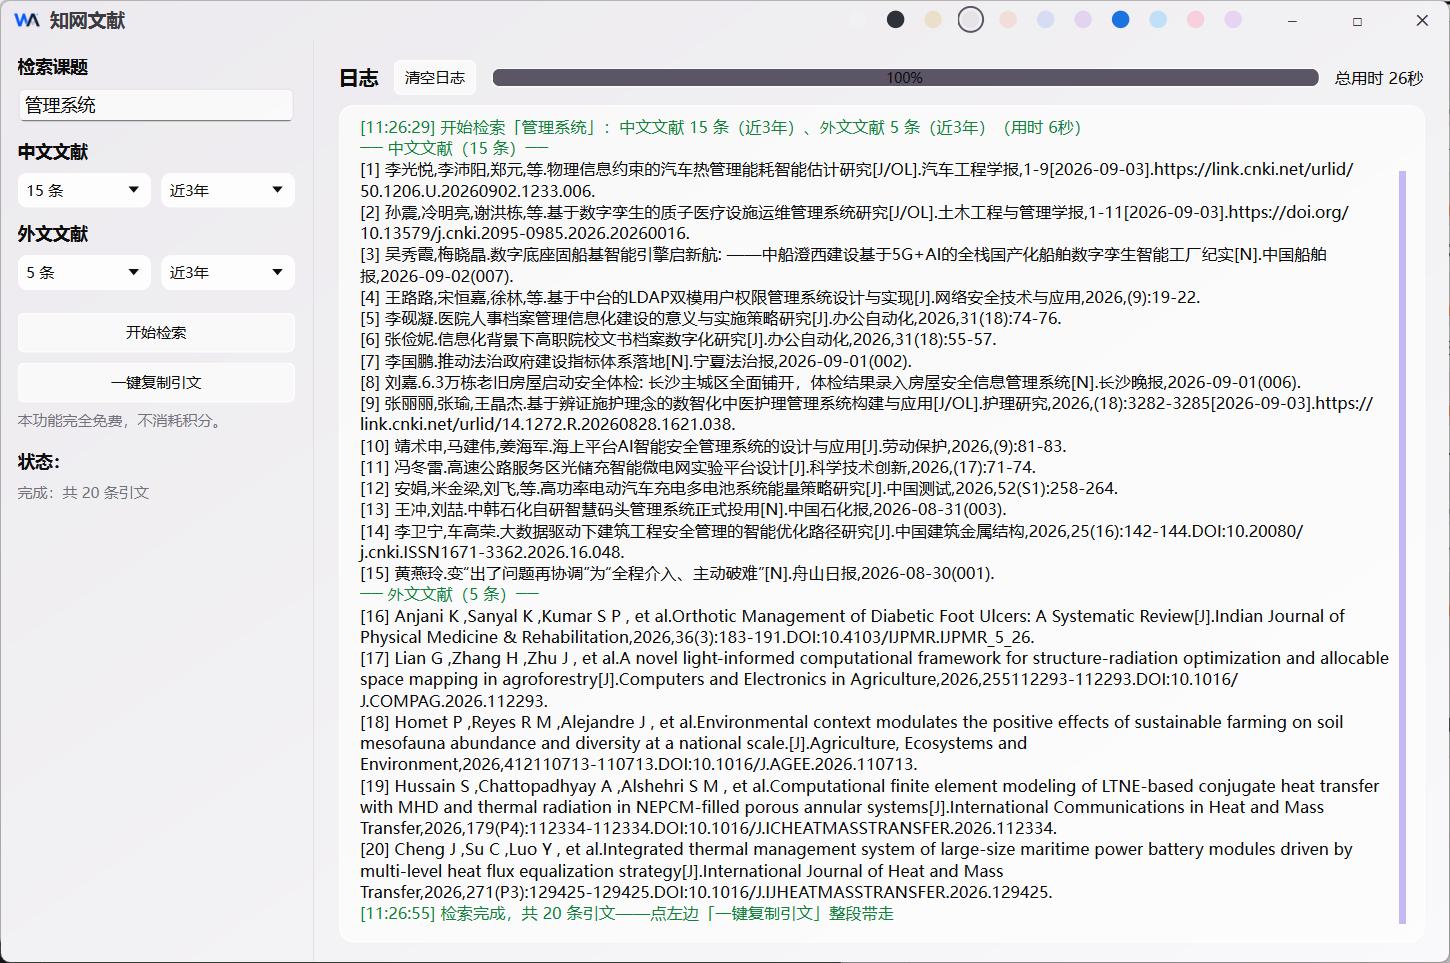Select the pink swatch right of sky-blue

[1195, 19]
